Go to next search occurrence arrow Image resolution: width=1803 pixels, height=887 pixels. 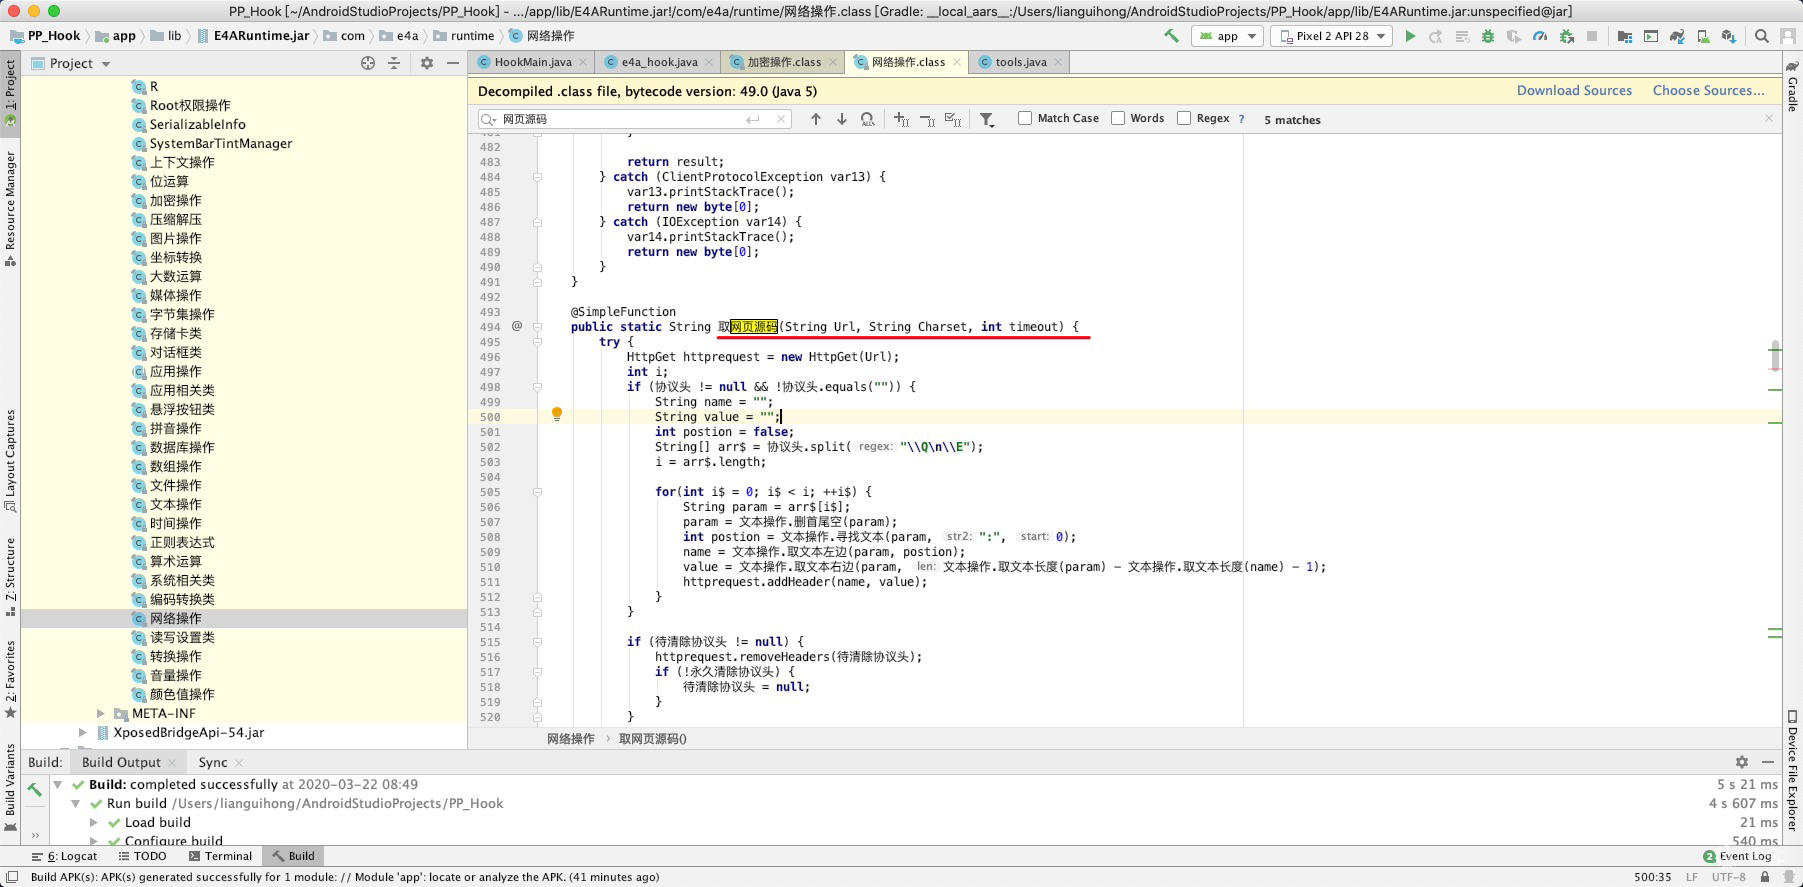point(842,119)
